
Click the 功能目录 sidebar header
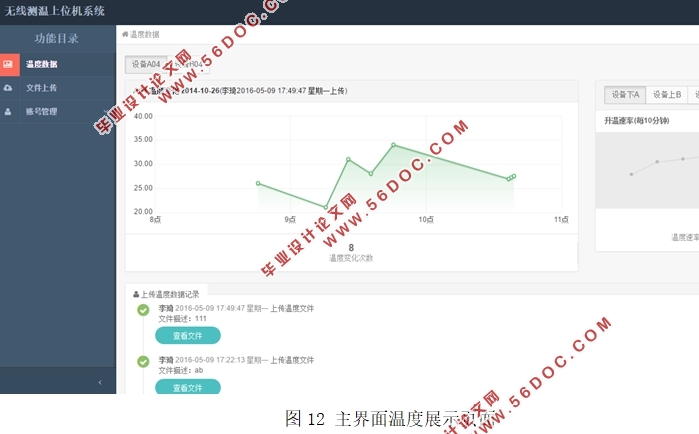pyautogui.click(x=57, y=38)
